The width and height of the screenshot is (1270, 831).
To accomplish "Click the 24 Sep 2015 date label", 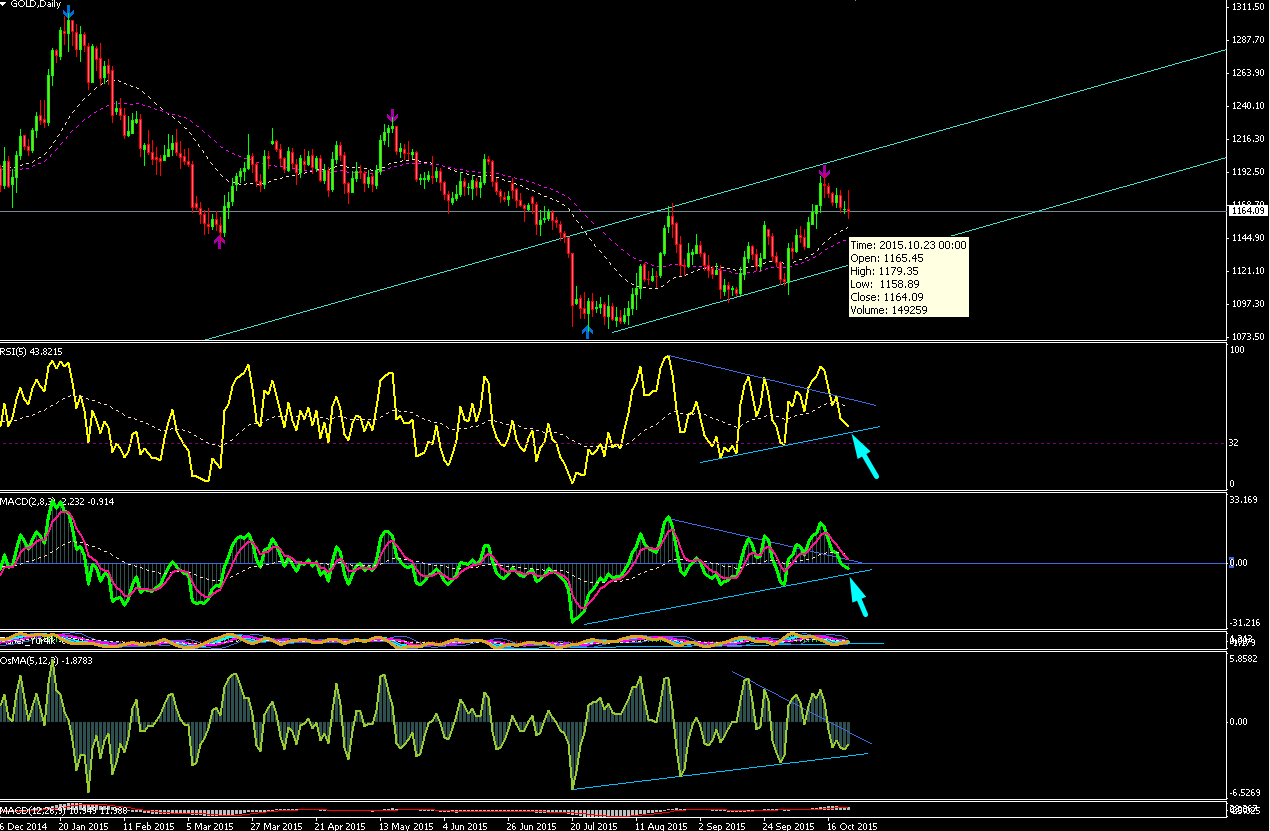I will click(x=789, y=826).
